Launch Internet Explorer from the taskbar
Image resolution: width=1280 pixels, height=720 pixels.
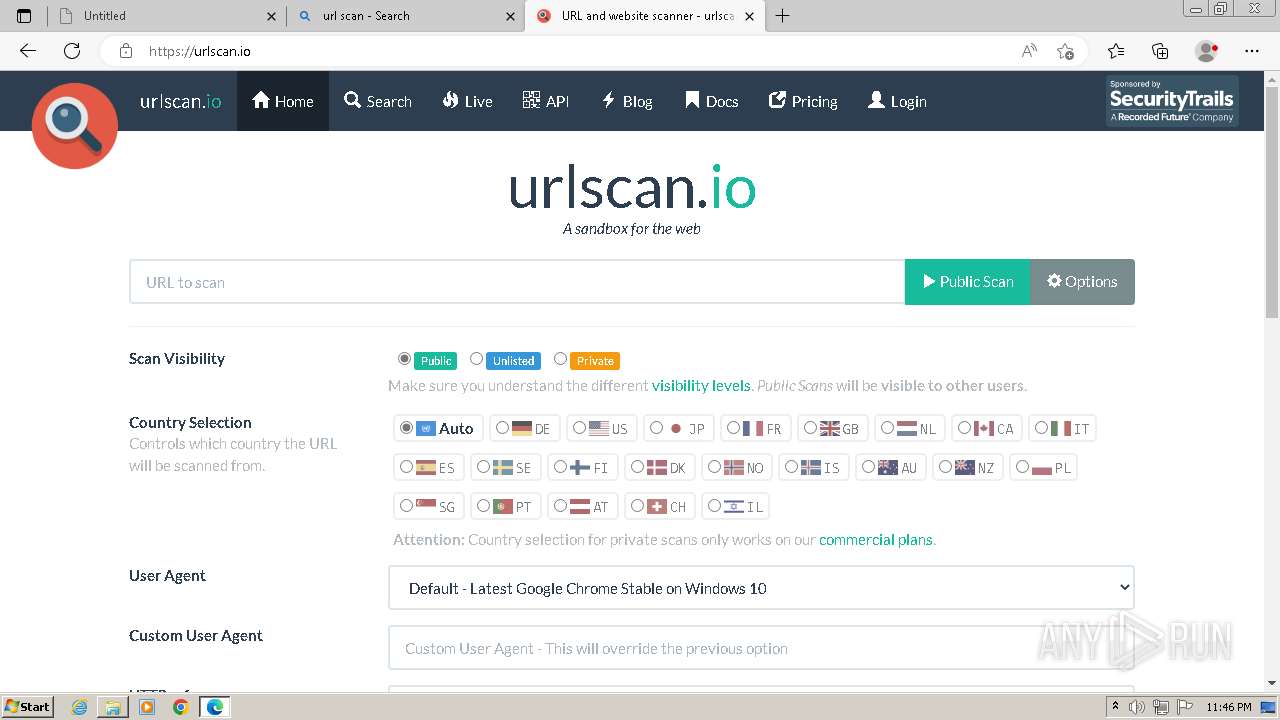pyautogui.click(x=80, y=707)
